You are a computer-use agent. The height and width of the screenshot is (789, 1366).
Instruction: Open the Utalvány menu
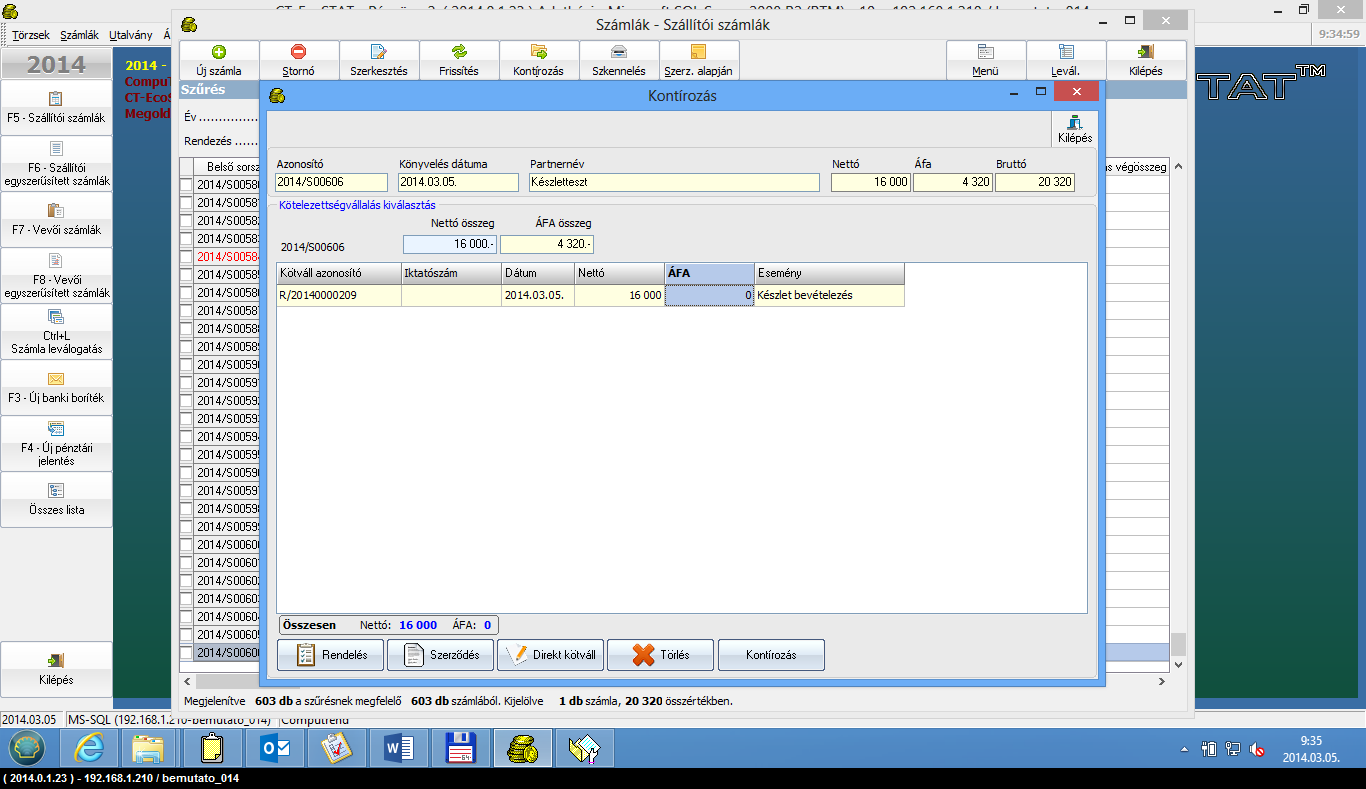(x=131, y=34)
